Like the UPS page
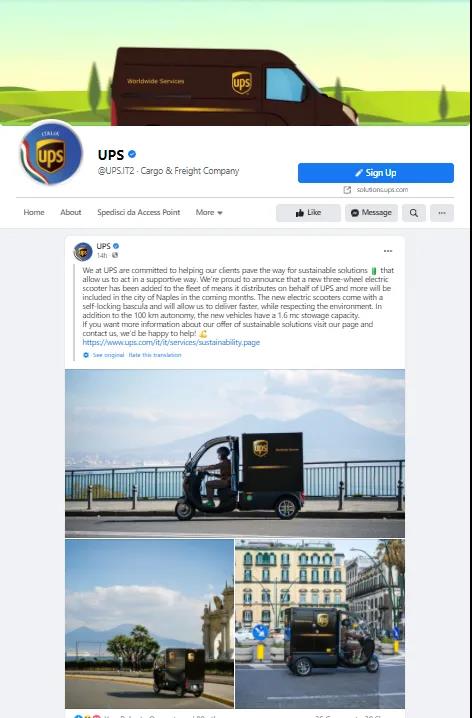Image resolution: width=472 pixels, height=718 pixels. tap(308, 213)
